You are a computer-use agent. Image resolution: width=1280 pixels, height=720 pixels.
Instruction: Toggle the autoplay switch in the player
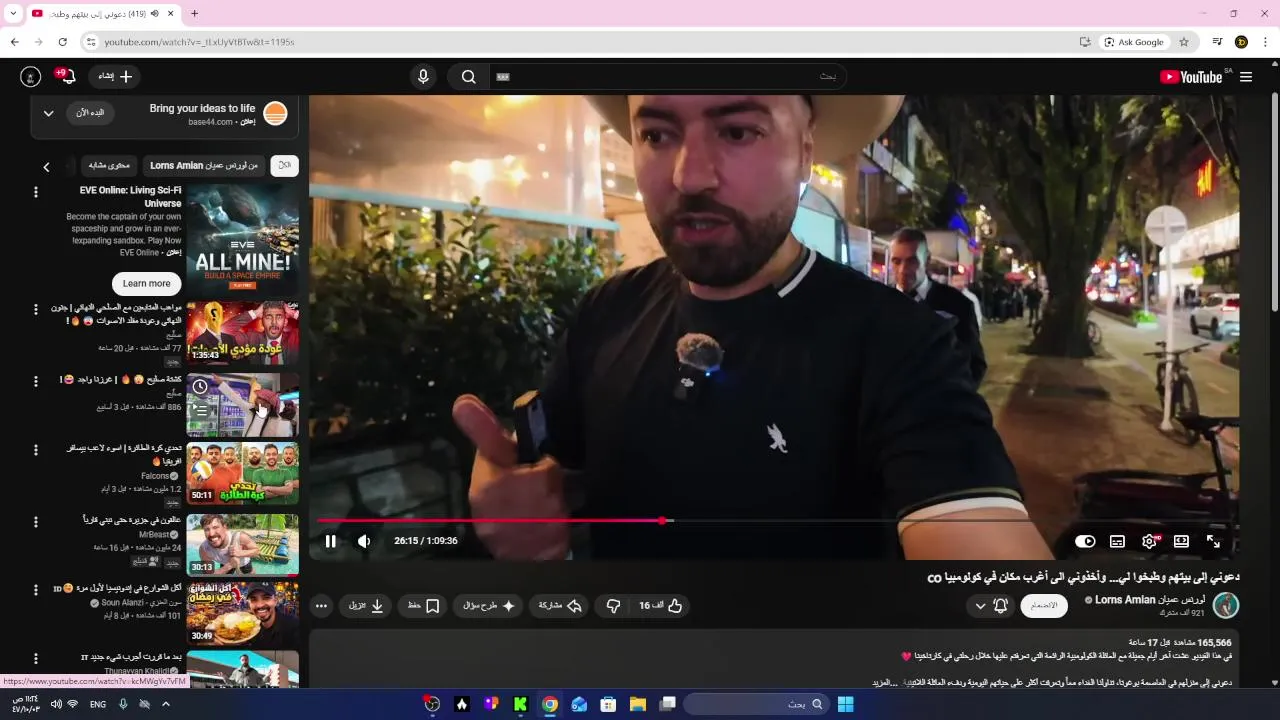(1085, 541)
